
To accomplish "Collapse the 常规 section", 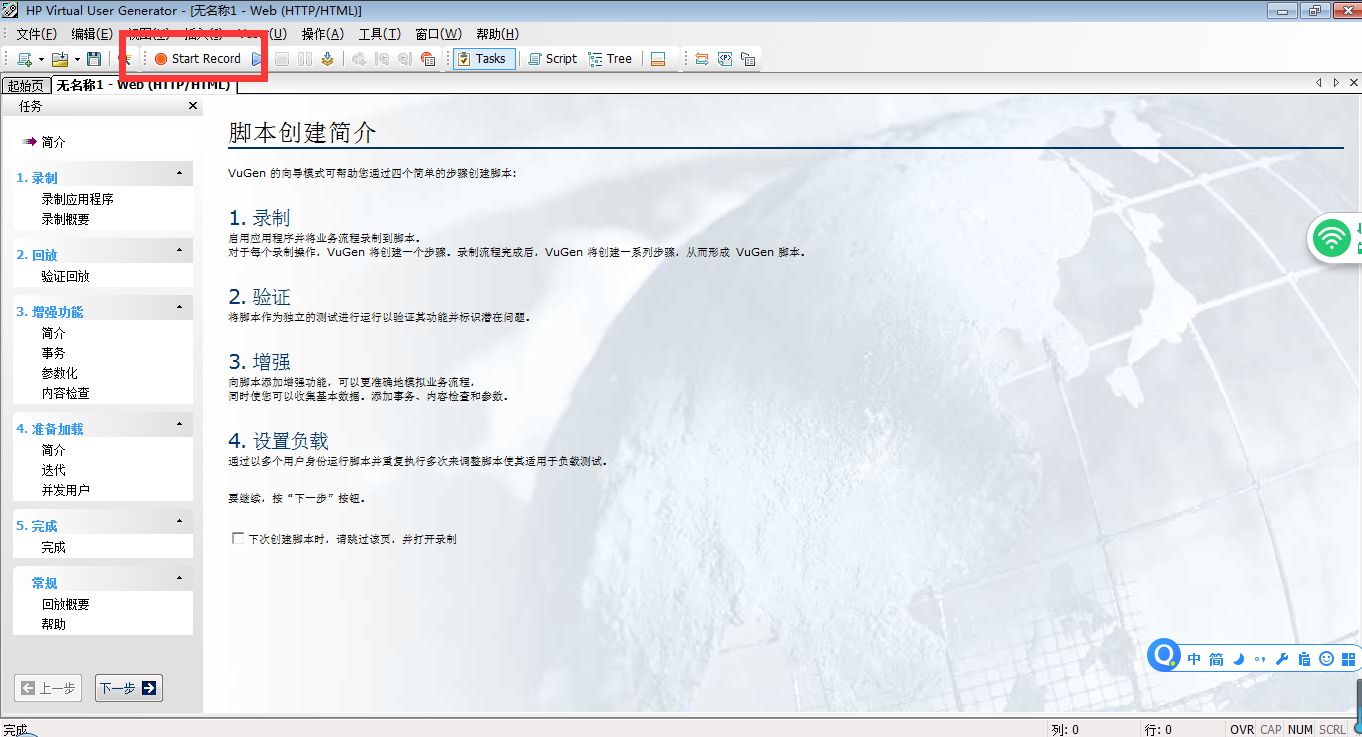I will [179, 579].
